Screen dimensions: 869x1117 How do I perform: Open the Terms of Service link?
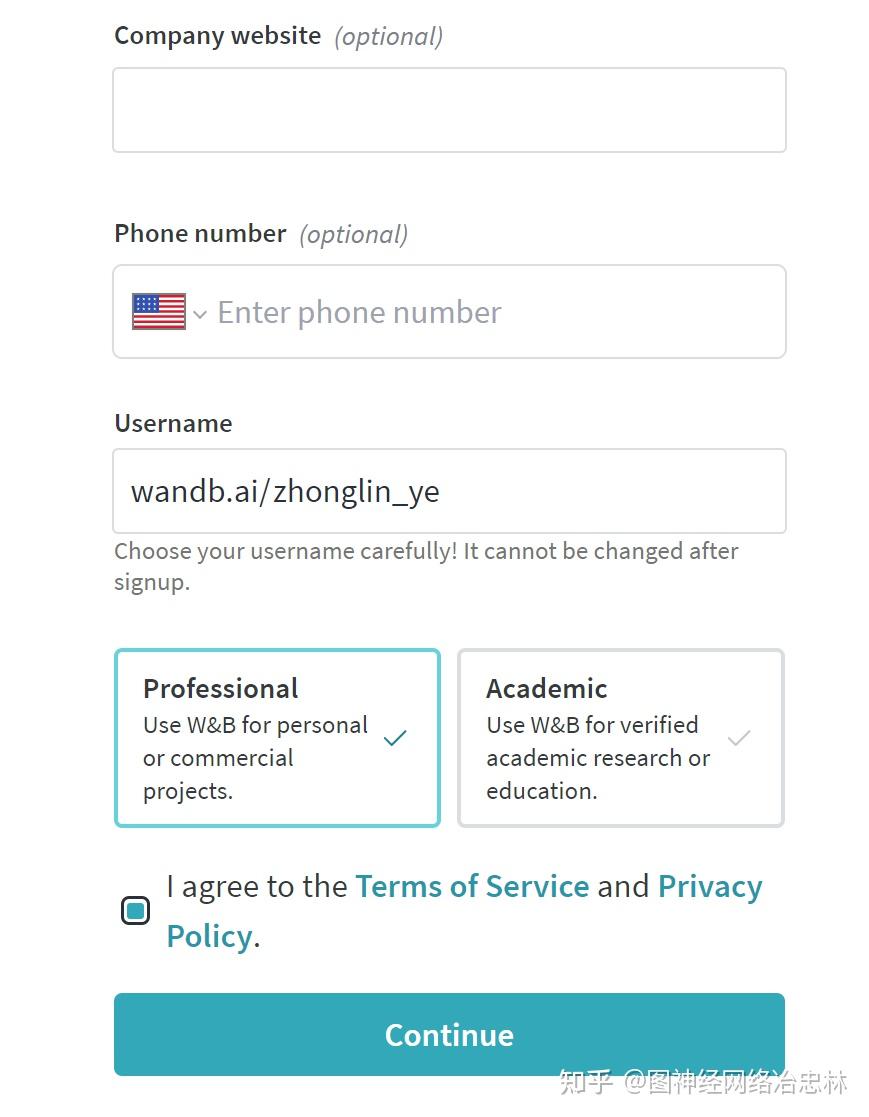tap(472, 886)
